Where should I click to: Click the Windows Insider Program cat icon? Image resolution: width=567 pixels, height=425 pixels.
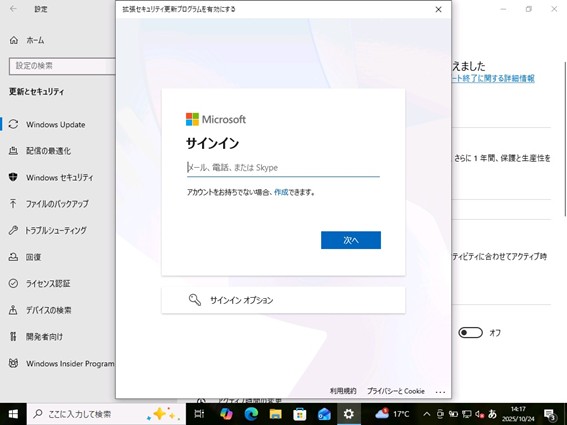[13, 363]
